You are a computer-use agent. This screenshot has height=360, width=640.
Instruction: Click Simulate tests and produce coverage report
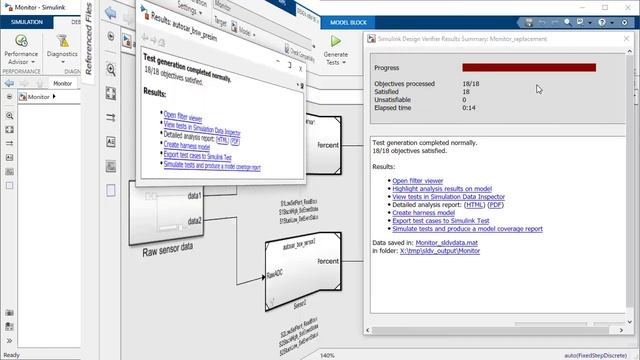tap(467, 229)
